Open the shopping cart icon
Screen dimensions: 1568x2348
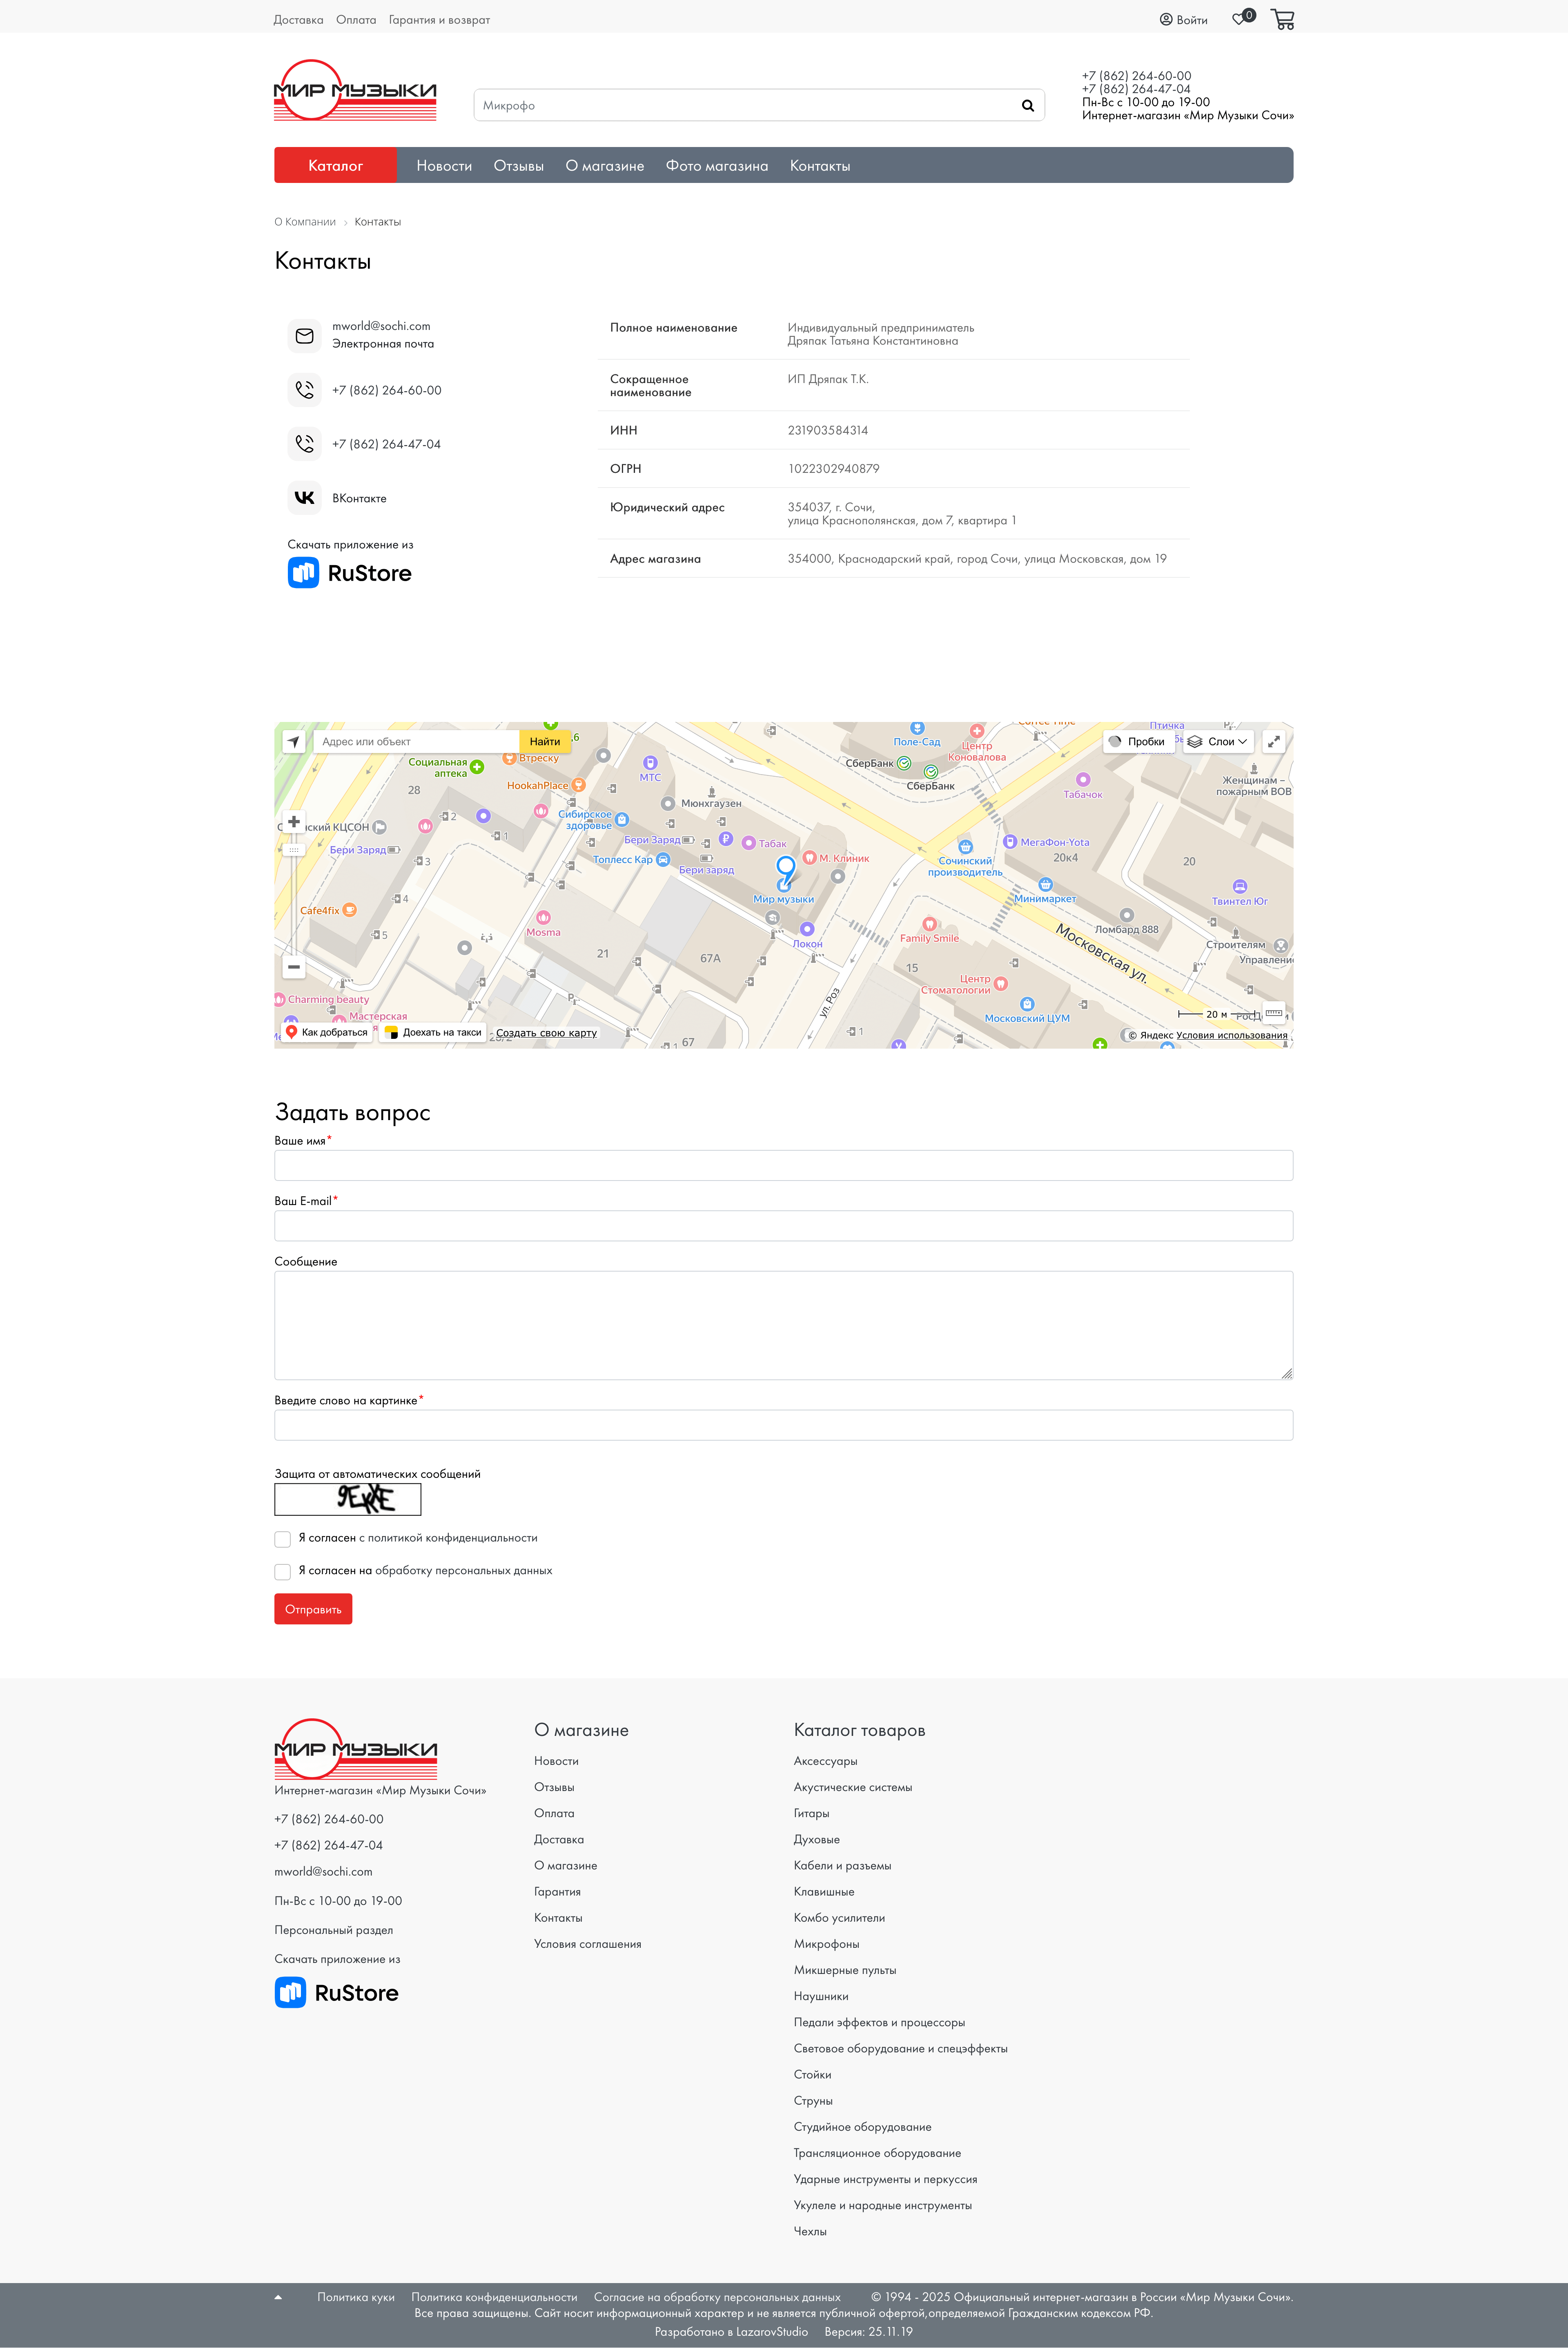click(x=1282, y=19)
